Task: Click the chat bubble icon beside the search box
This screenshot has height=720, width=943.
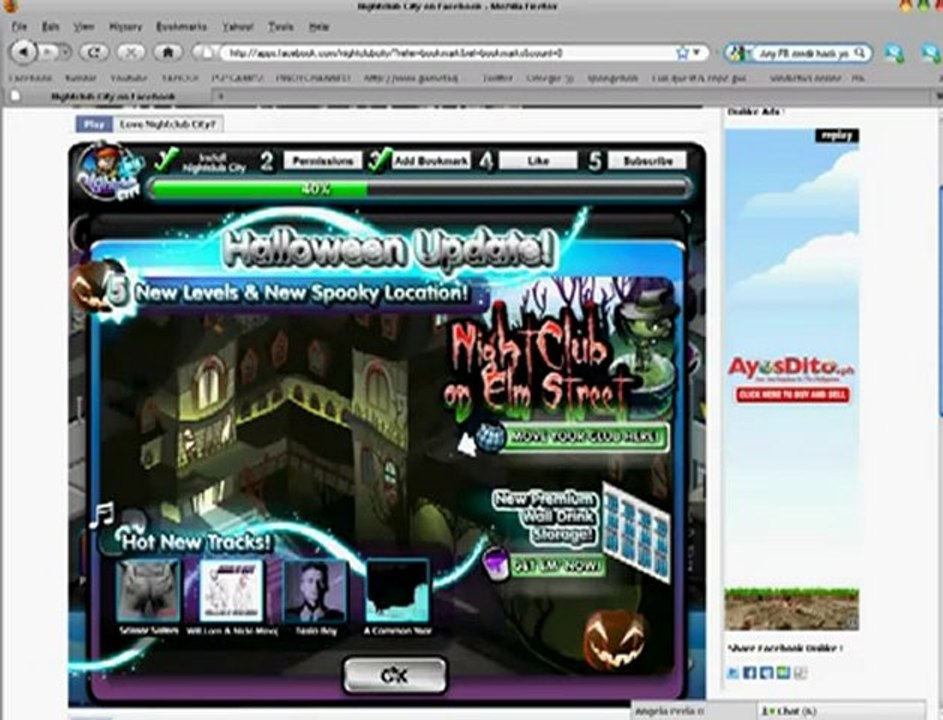Action: coord(894,53)
